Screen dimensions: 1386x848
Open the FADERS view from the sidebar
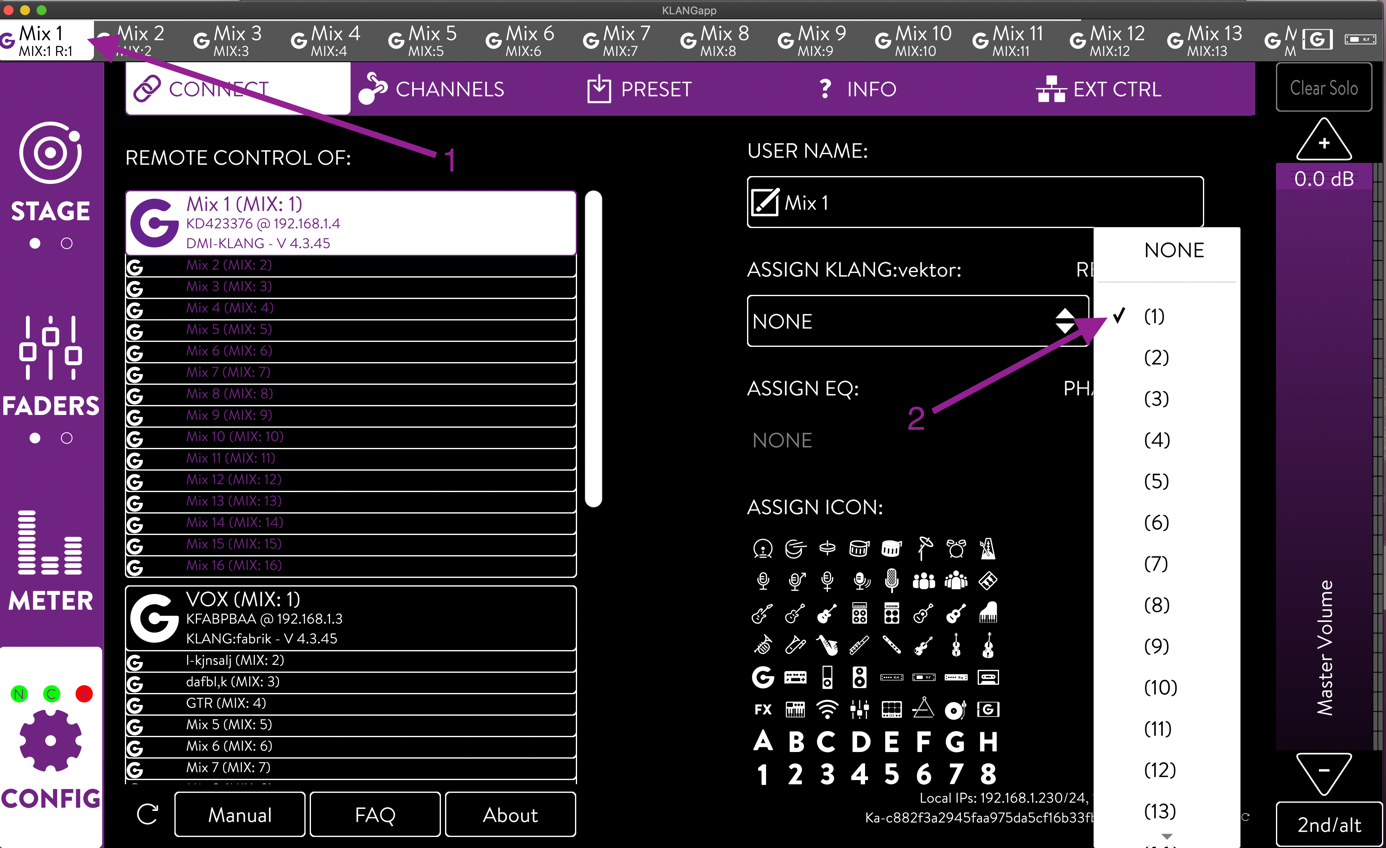pos(50,366)
